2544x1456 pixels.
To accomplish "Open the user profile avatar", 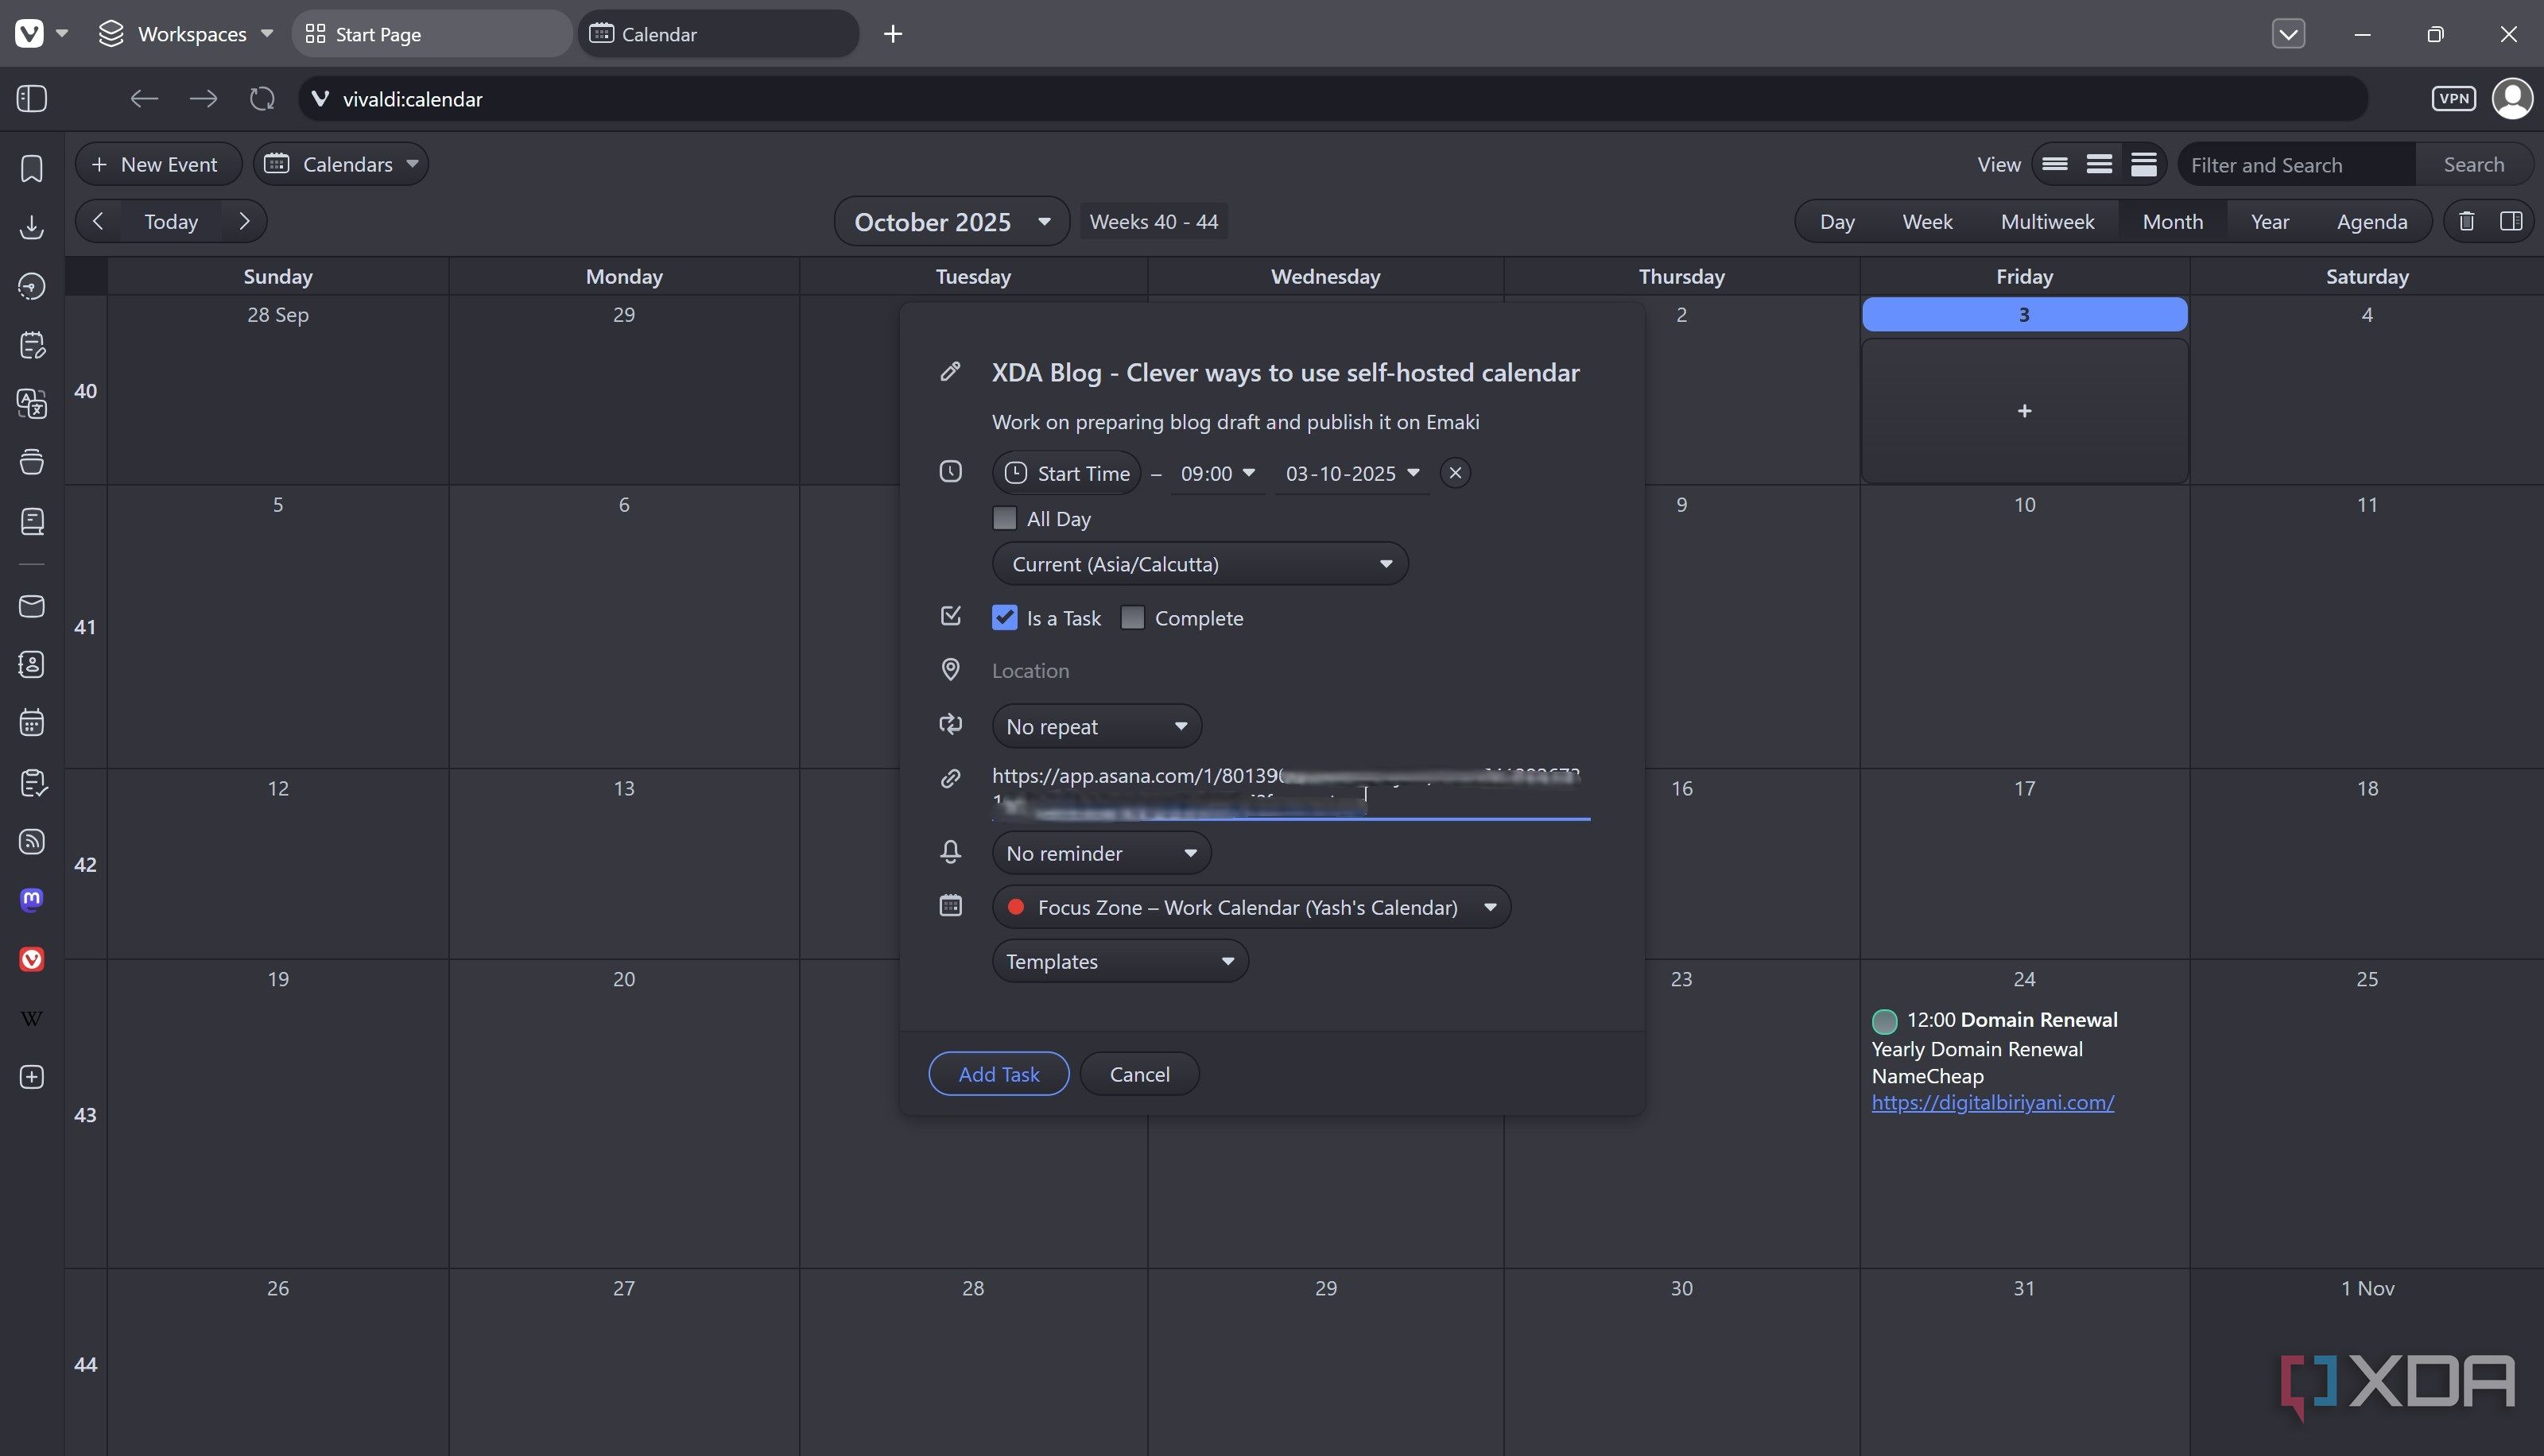I will point(2512,99).
